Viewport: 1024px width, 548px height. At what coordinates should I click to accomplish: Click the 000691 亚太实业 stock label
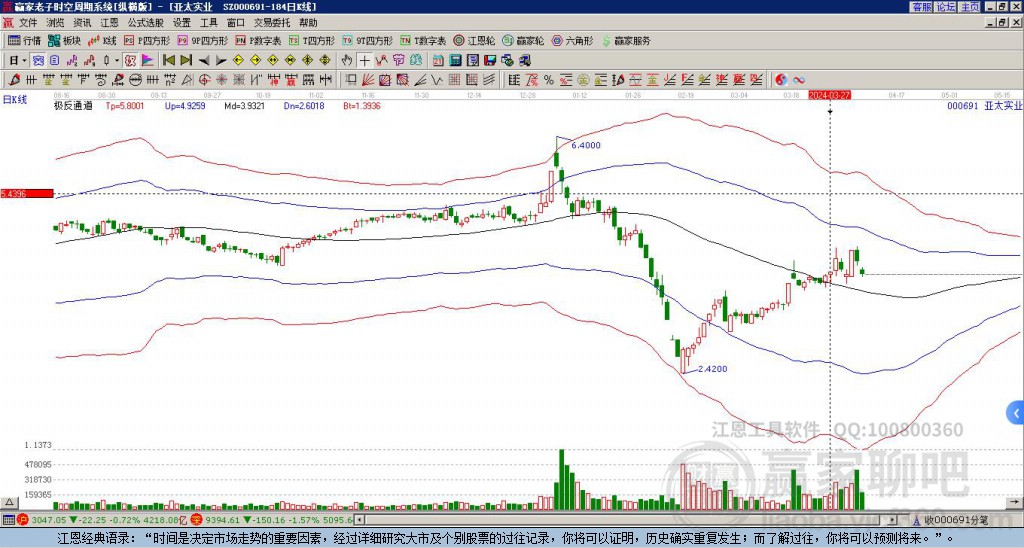(984, 105)
